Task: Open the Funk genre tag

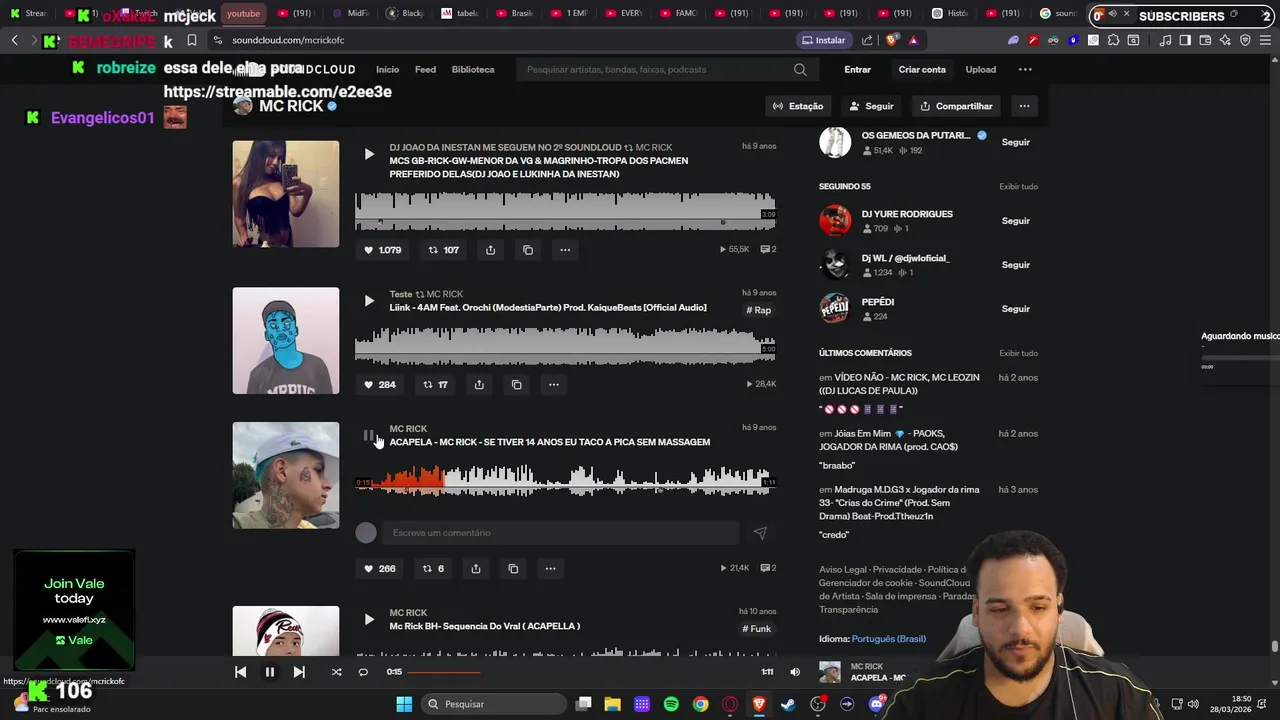Action: pyautogui.click(x=757, y=629)
